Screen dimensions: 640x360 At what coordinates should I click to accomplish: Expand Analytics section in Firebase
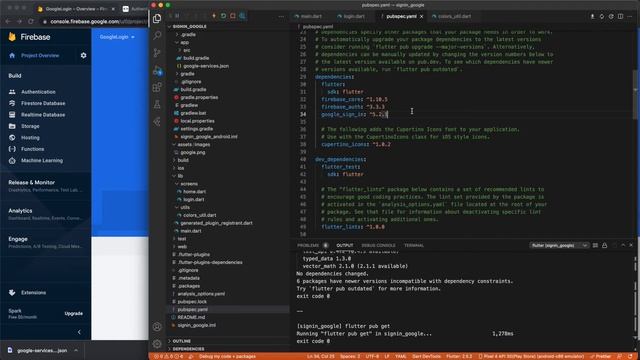(45, 214)
